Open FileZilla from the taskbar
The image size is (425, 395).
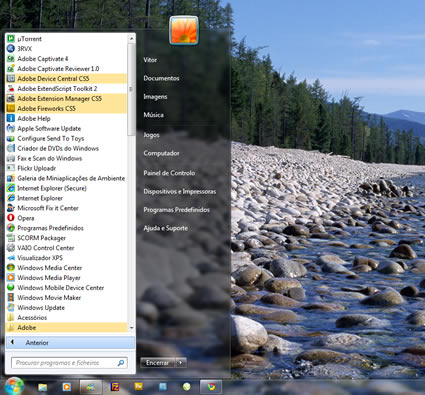point(115,387)
